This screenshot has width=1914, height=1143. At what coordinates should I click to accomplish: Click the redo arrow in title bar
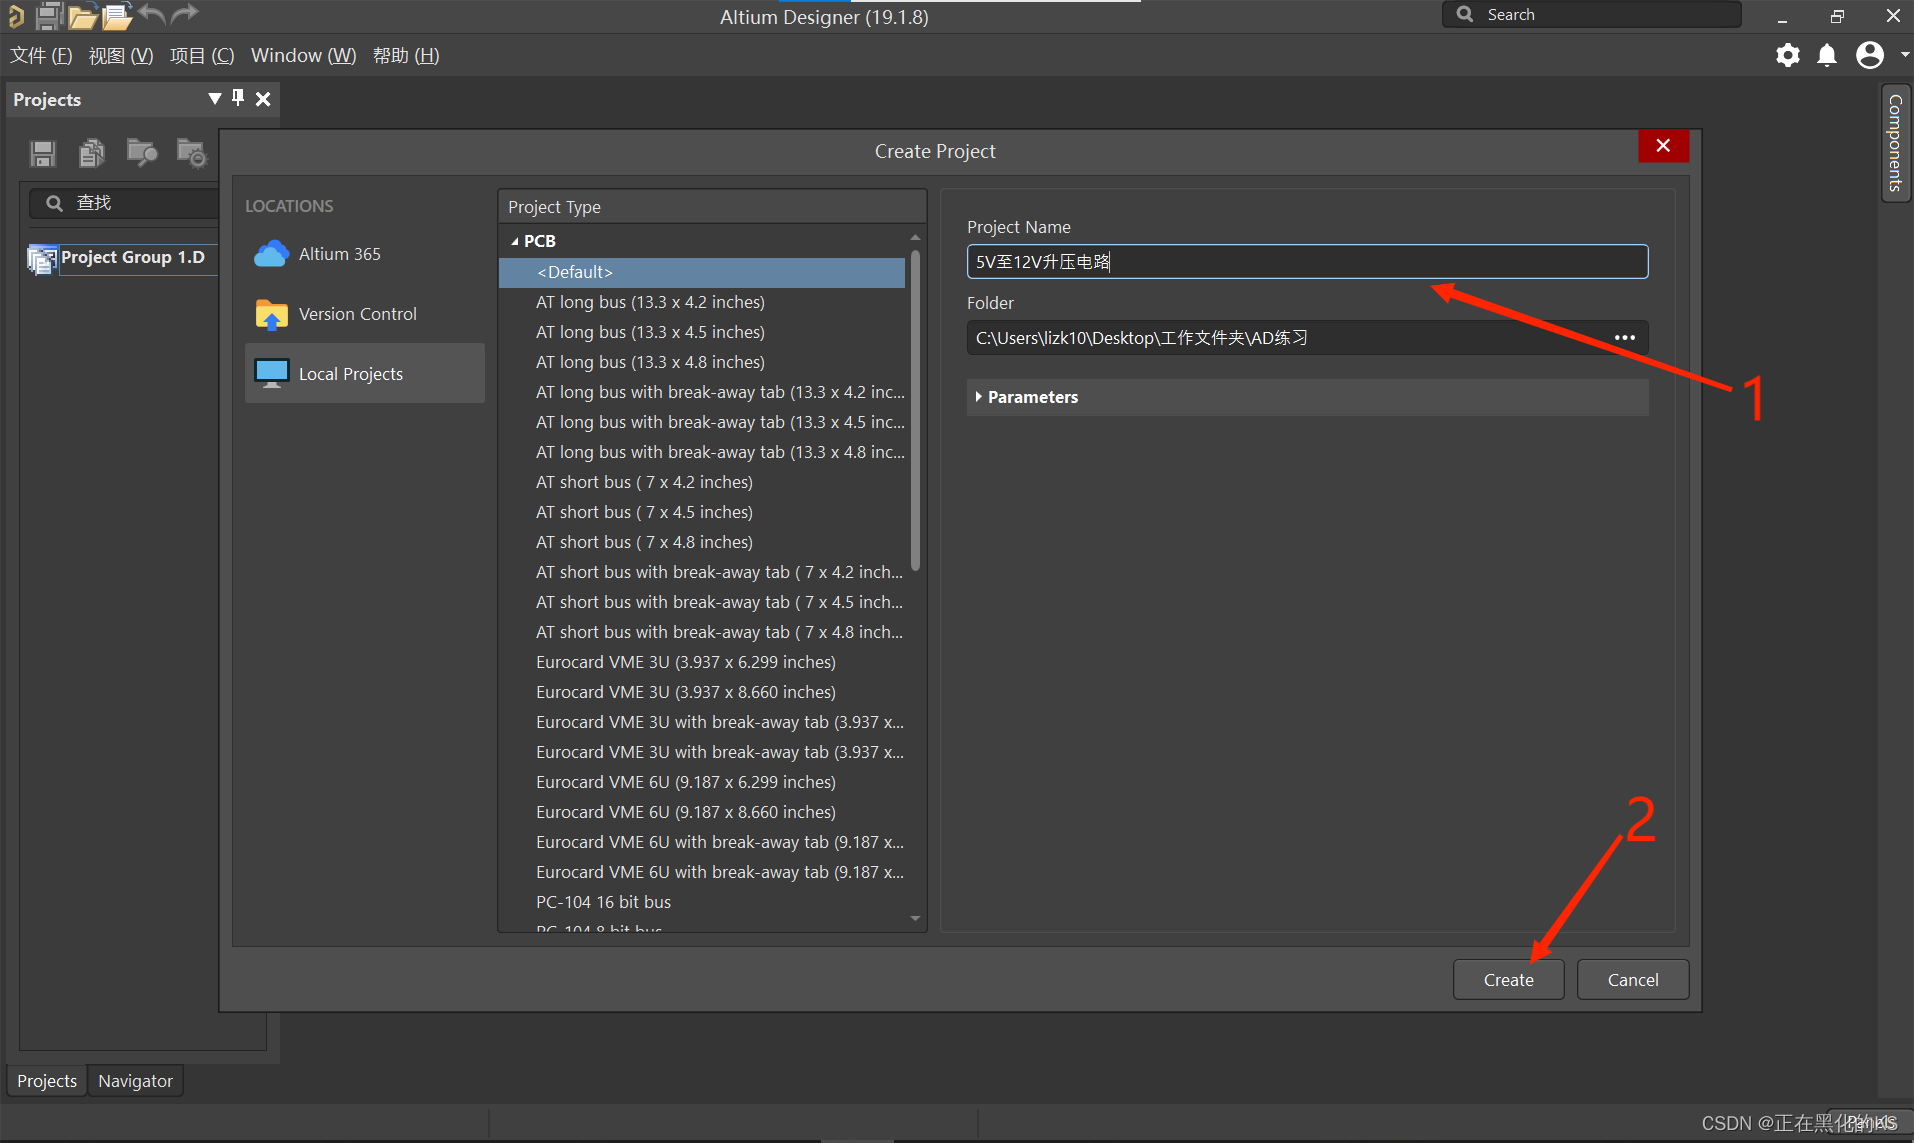pyautogui.click(x=185, y=15)
